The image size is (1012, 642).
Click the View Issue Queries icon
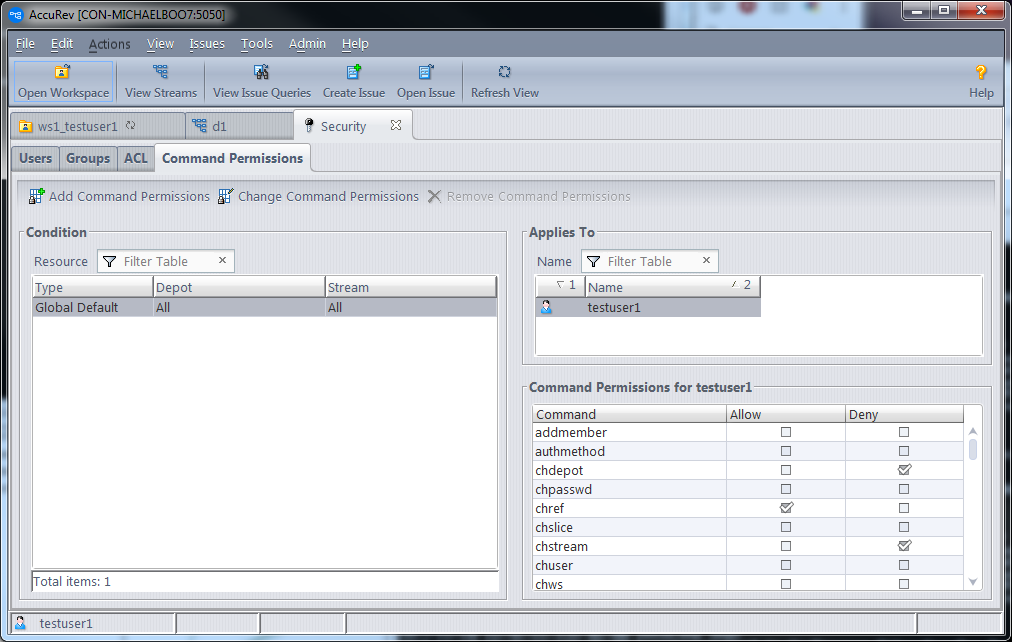coord(261,73)
